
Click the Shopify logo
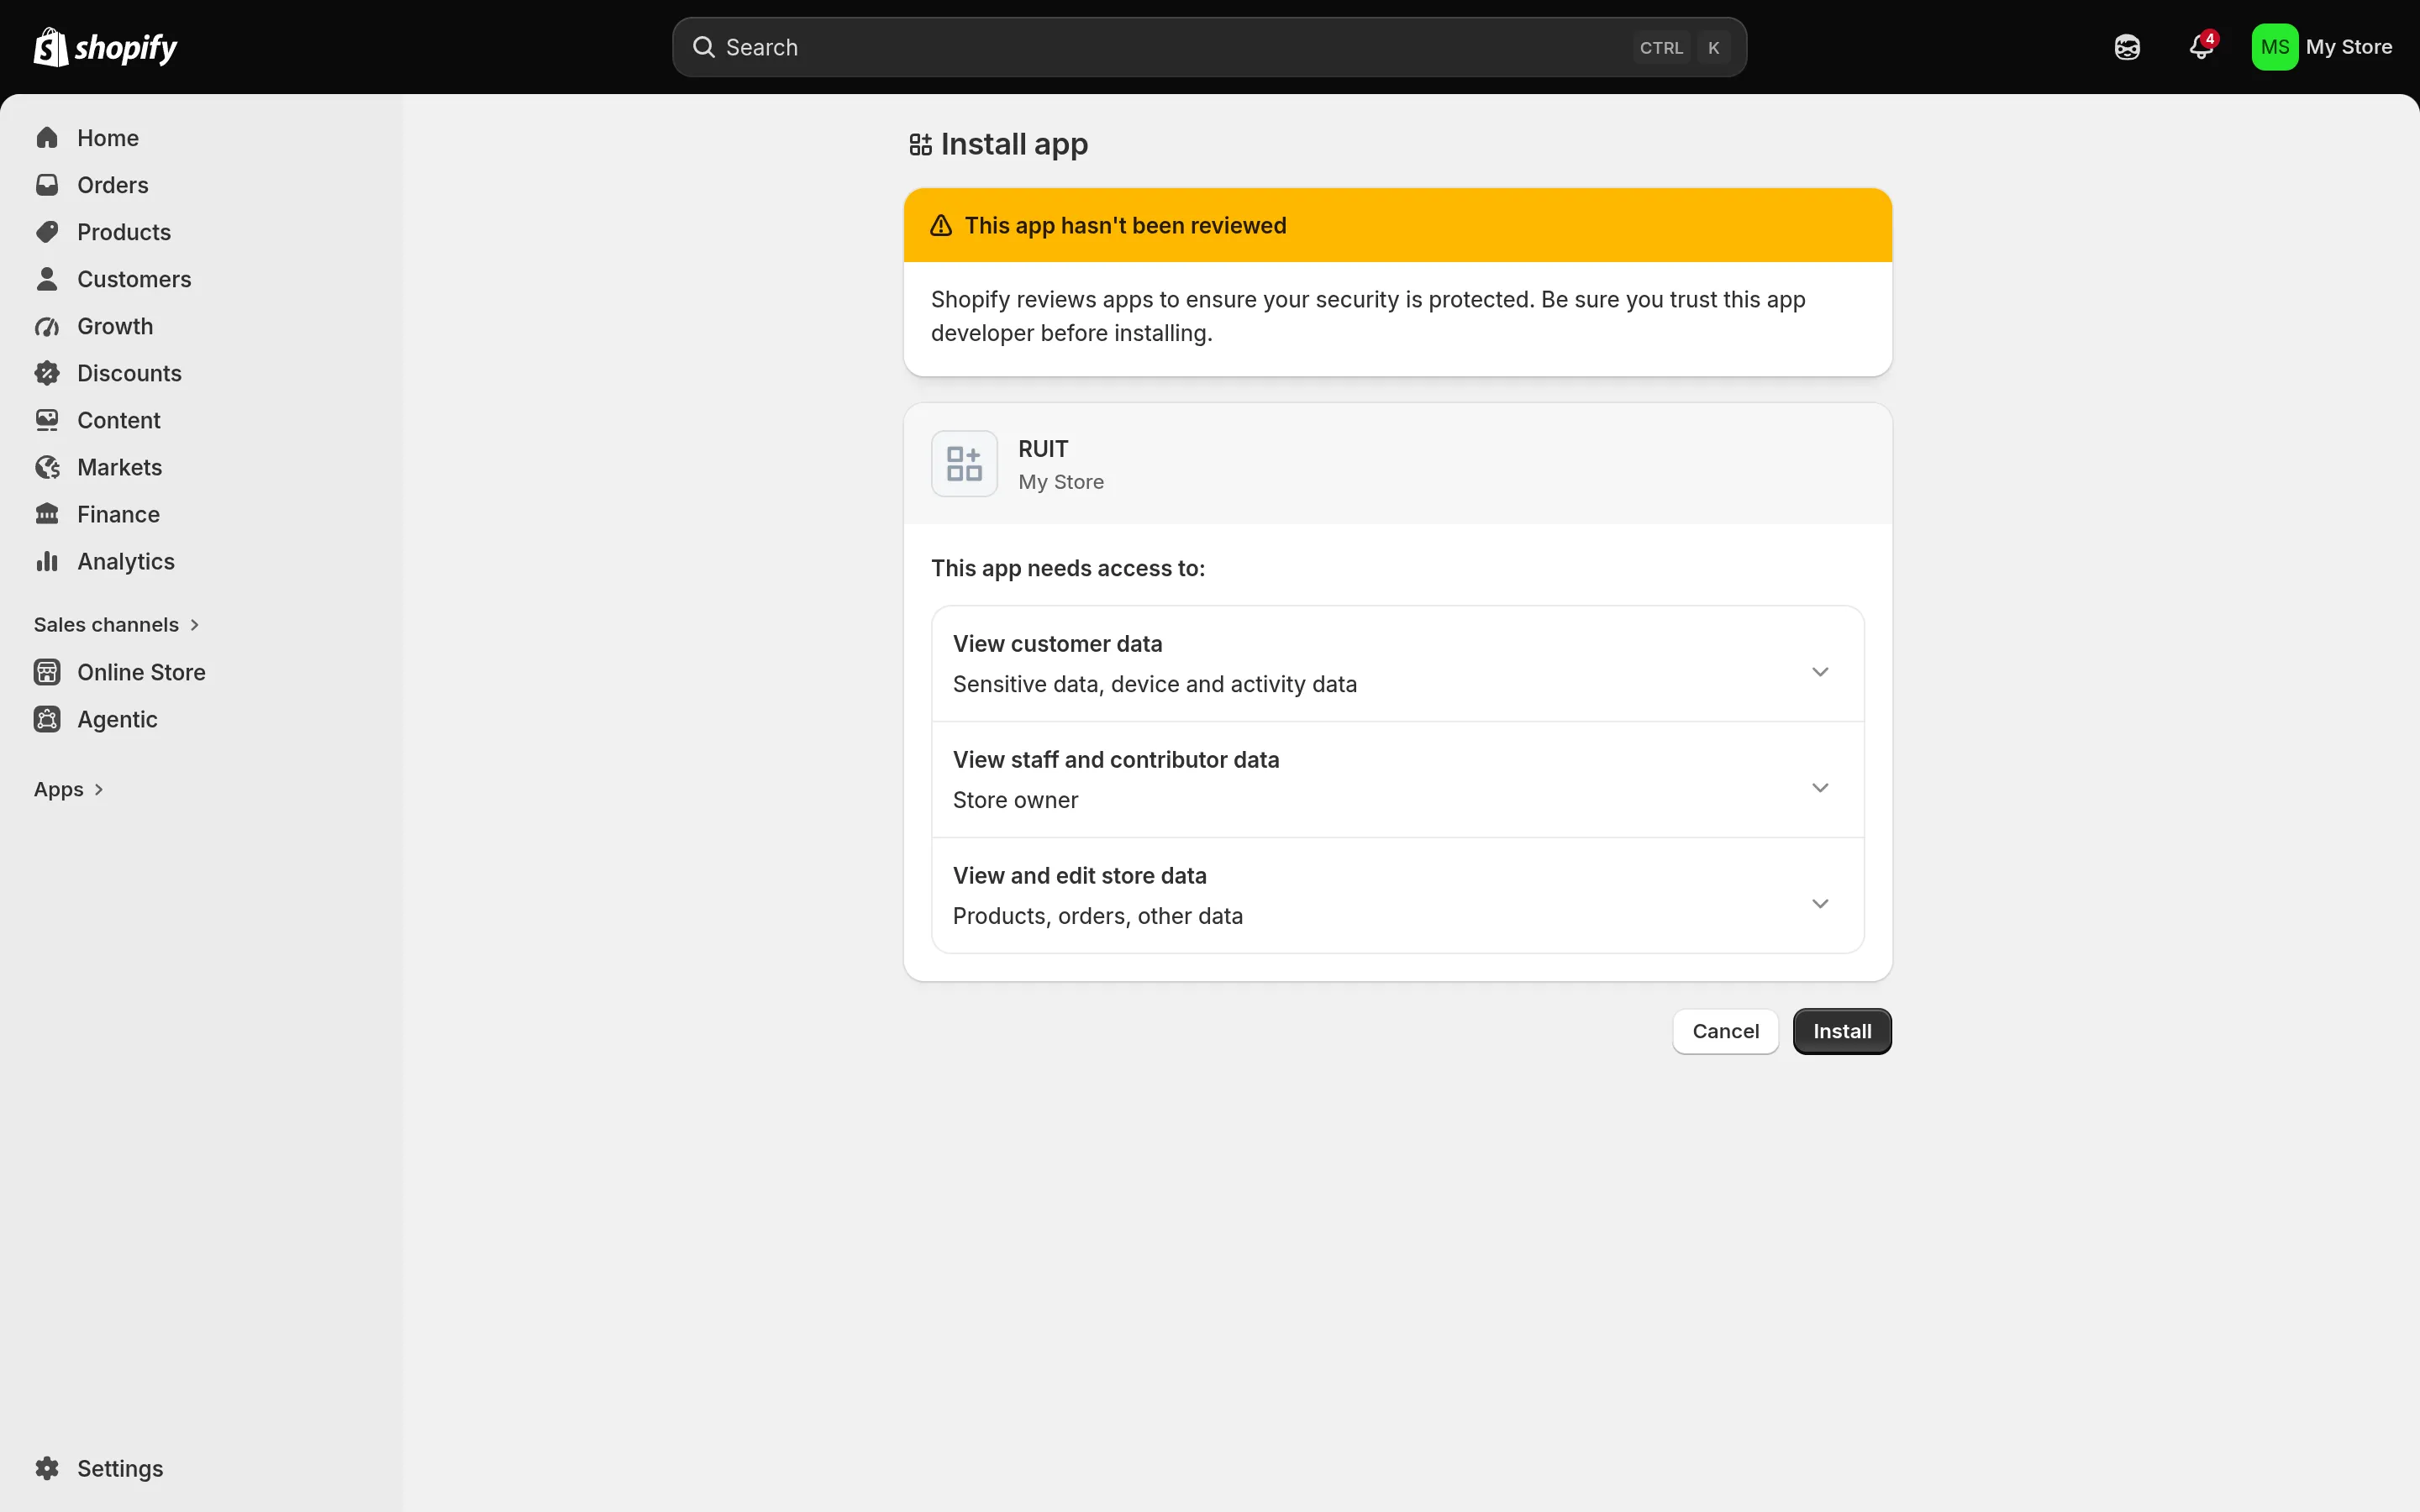[x=105, y=47]
